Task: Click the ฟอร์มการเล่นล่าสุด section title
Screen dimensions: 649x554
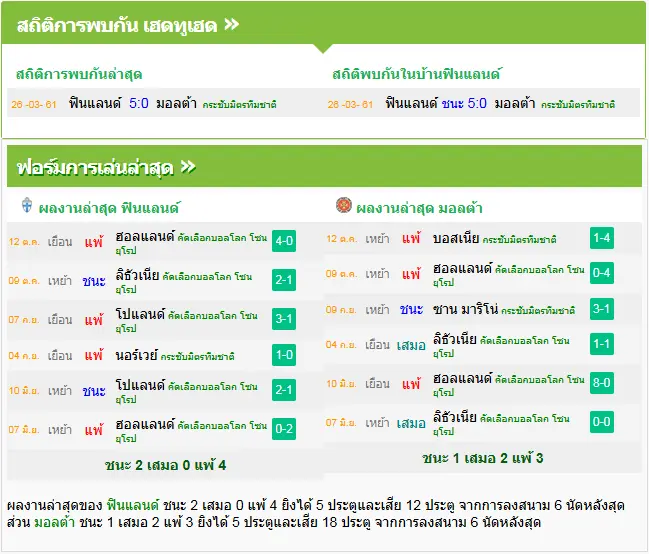Action: [x=95, y=168]
